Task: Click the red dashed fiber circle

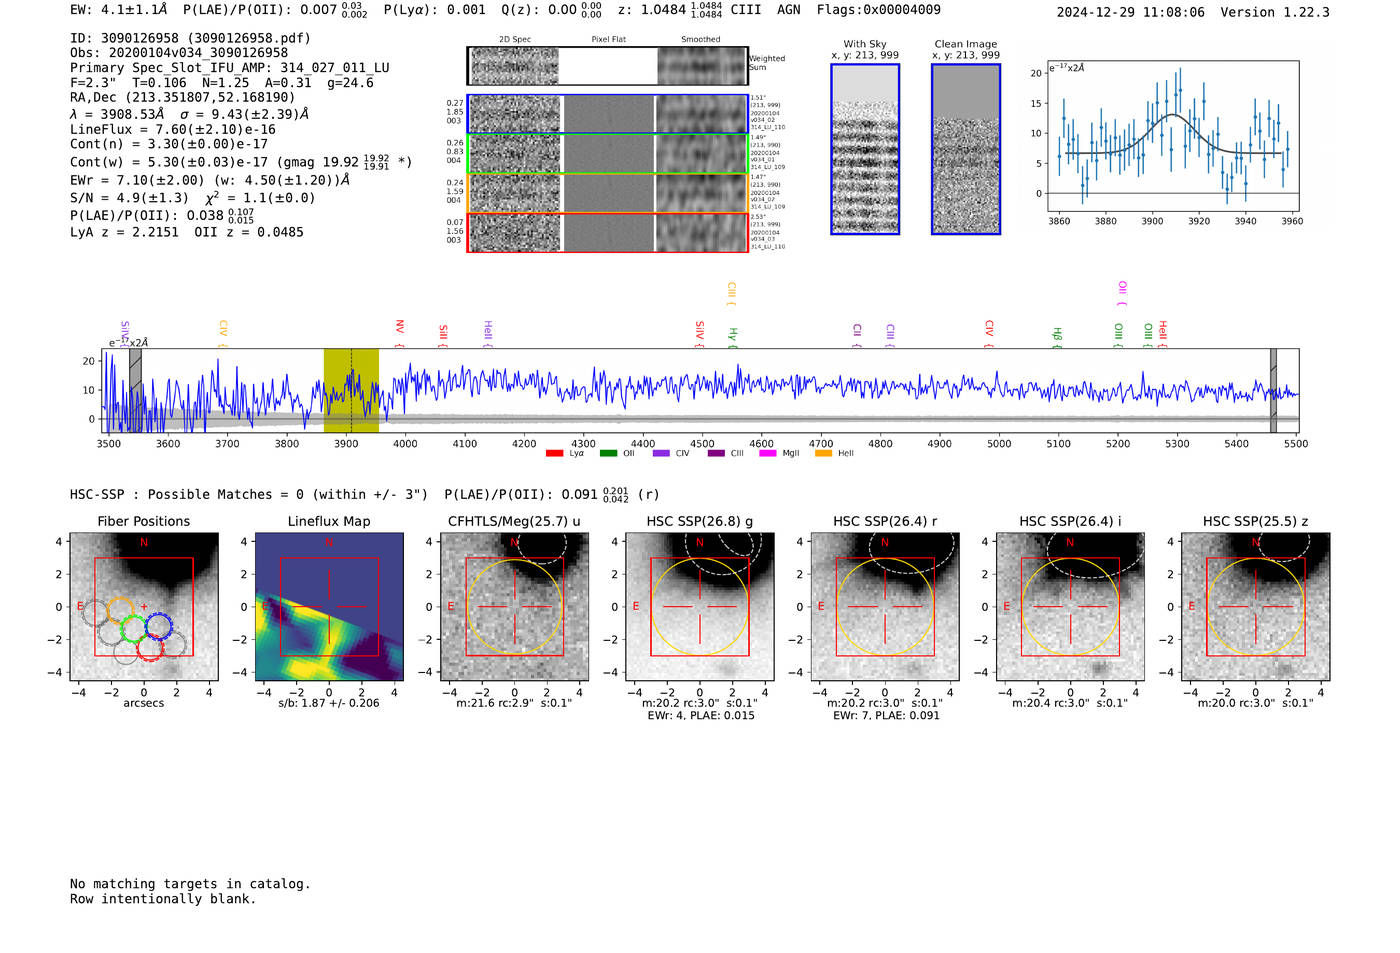Action: [150, 647]
